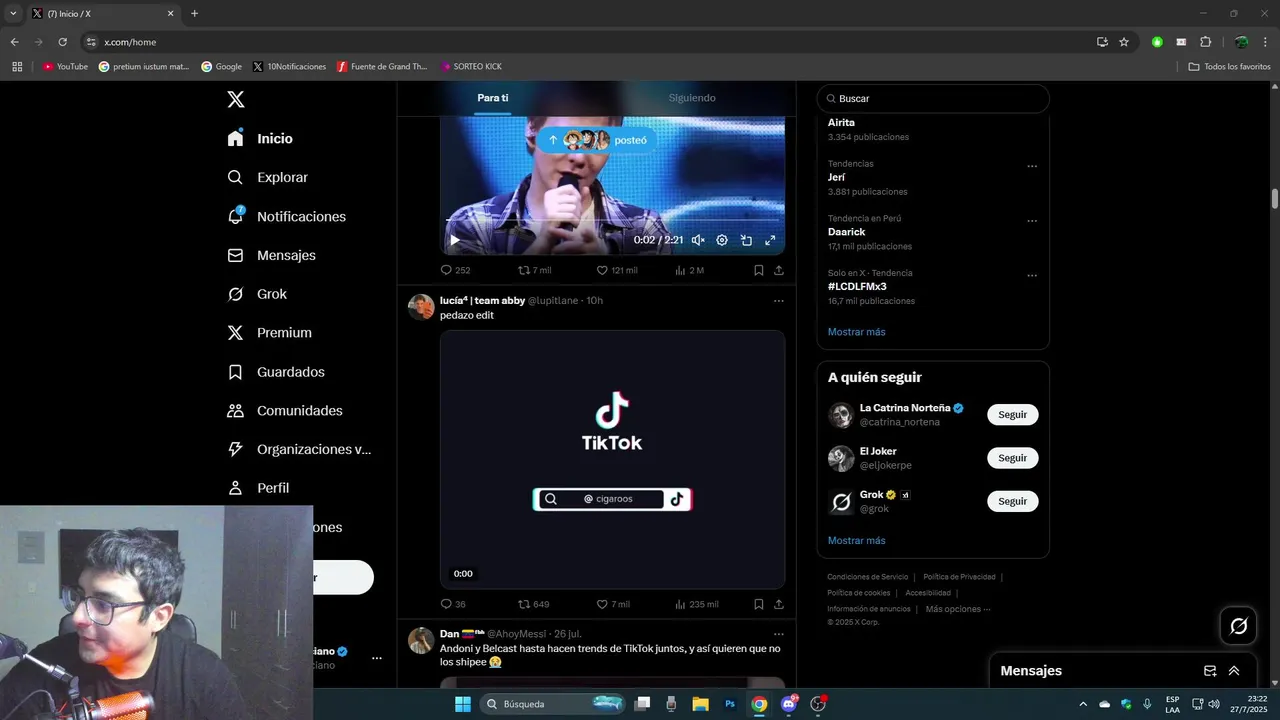Open Photoshop from taskbar
The height and width of the screenshot is (720, 1280).
[x=730, y=704]
